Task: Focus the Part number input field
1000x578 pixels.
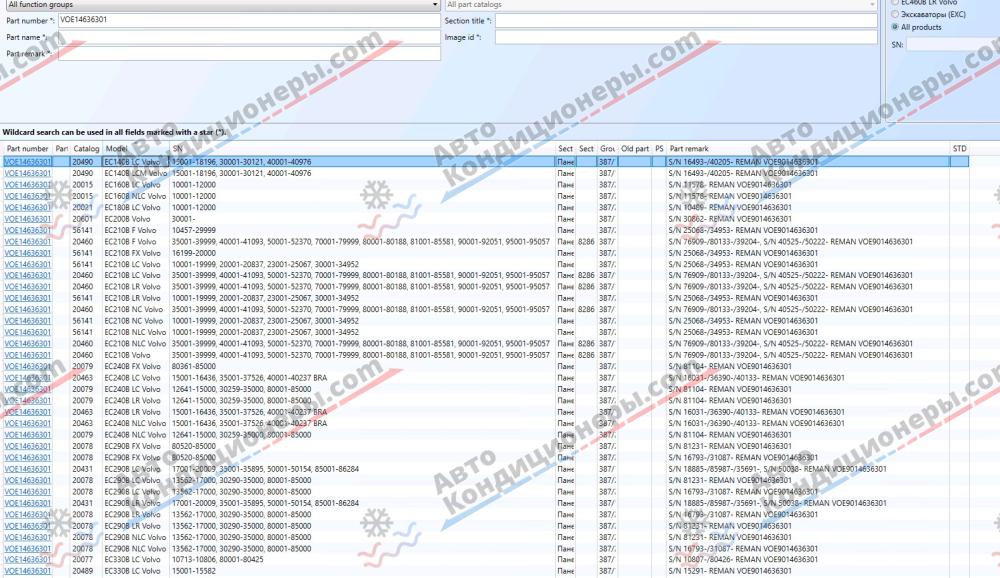Action: (x=249, y=20)
